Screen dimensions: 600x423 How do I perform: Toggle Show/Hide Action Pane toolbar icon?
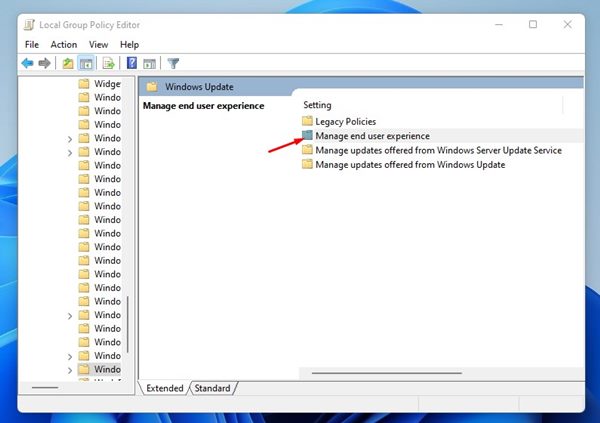(149, 64)
